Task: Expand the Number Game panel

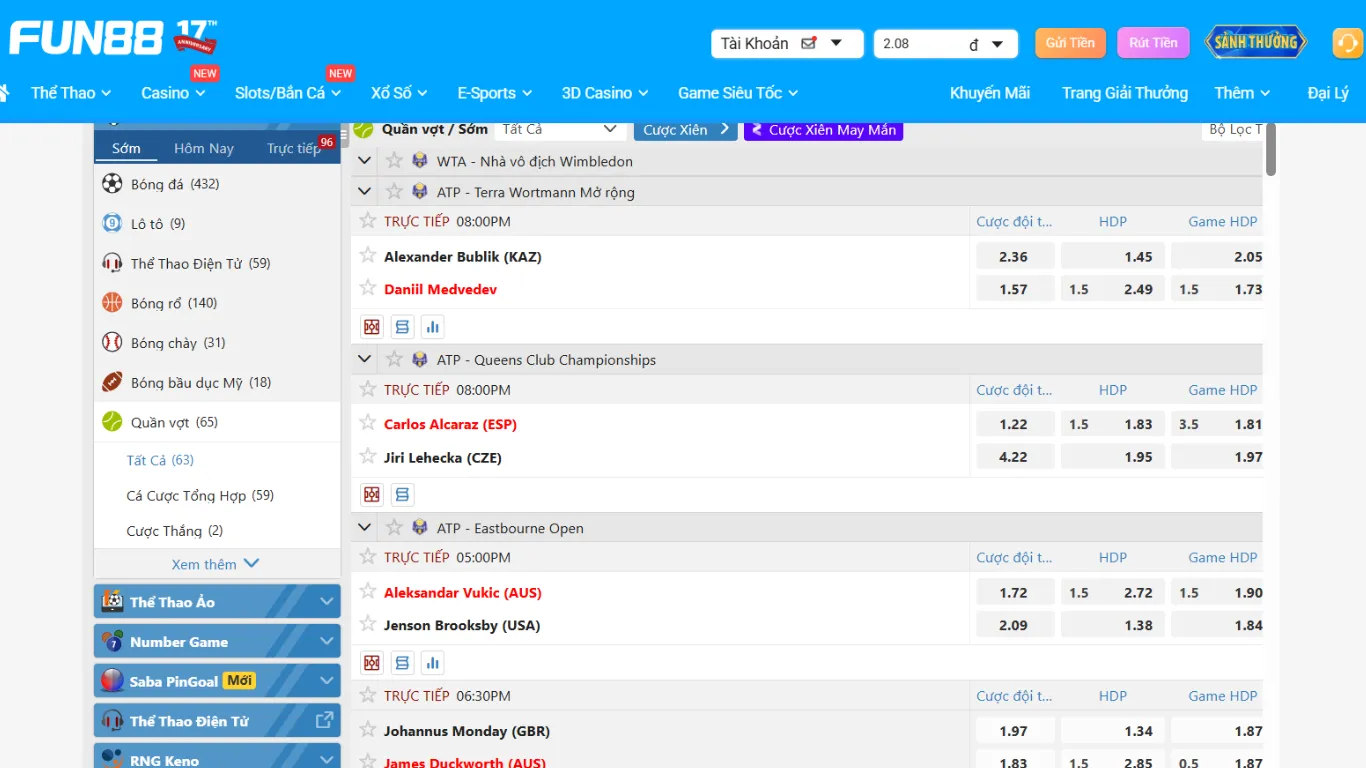Action: pyautogui.click(x=326, y=641)
